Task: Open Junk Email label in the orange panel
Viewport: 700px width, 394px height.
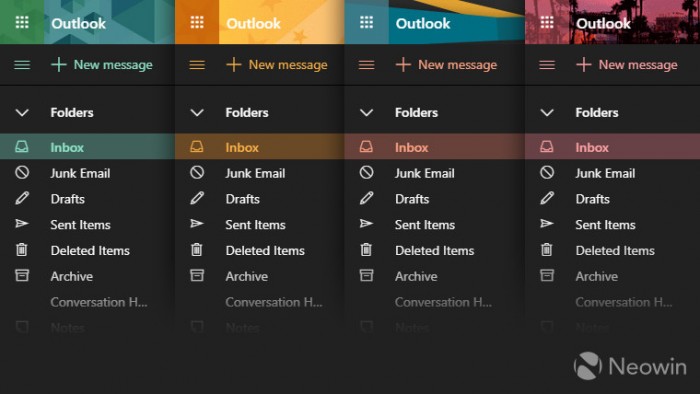Action: click(x=255, y=173)
